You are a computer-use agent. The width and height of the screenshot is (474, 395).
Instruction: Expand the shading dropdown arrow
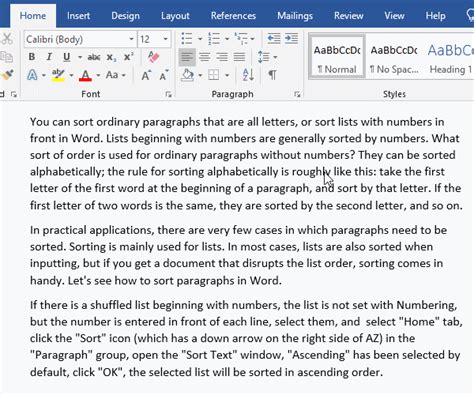point(200,75)
